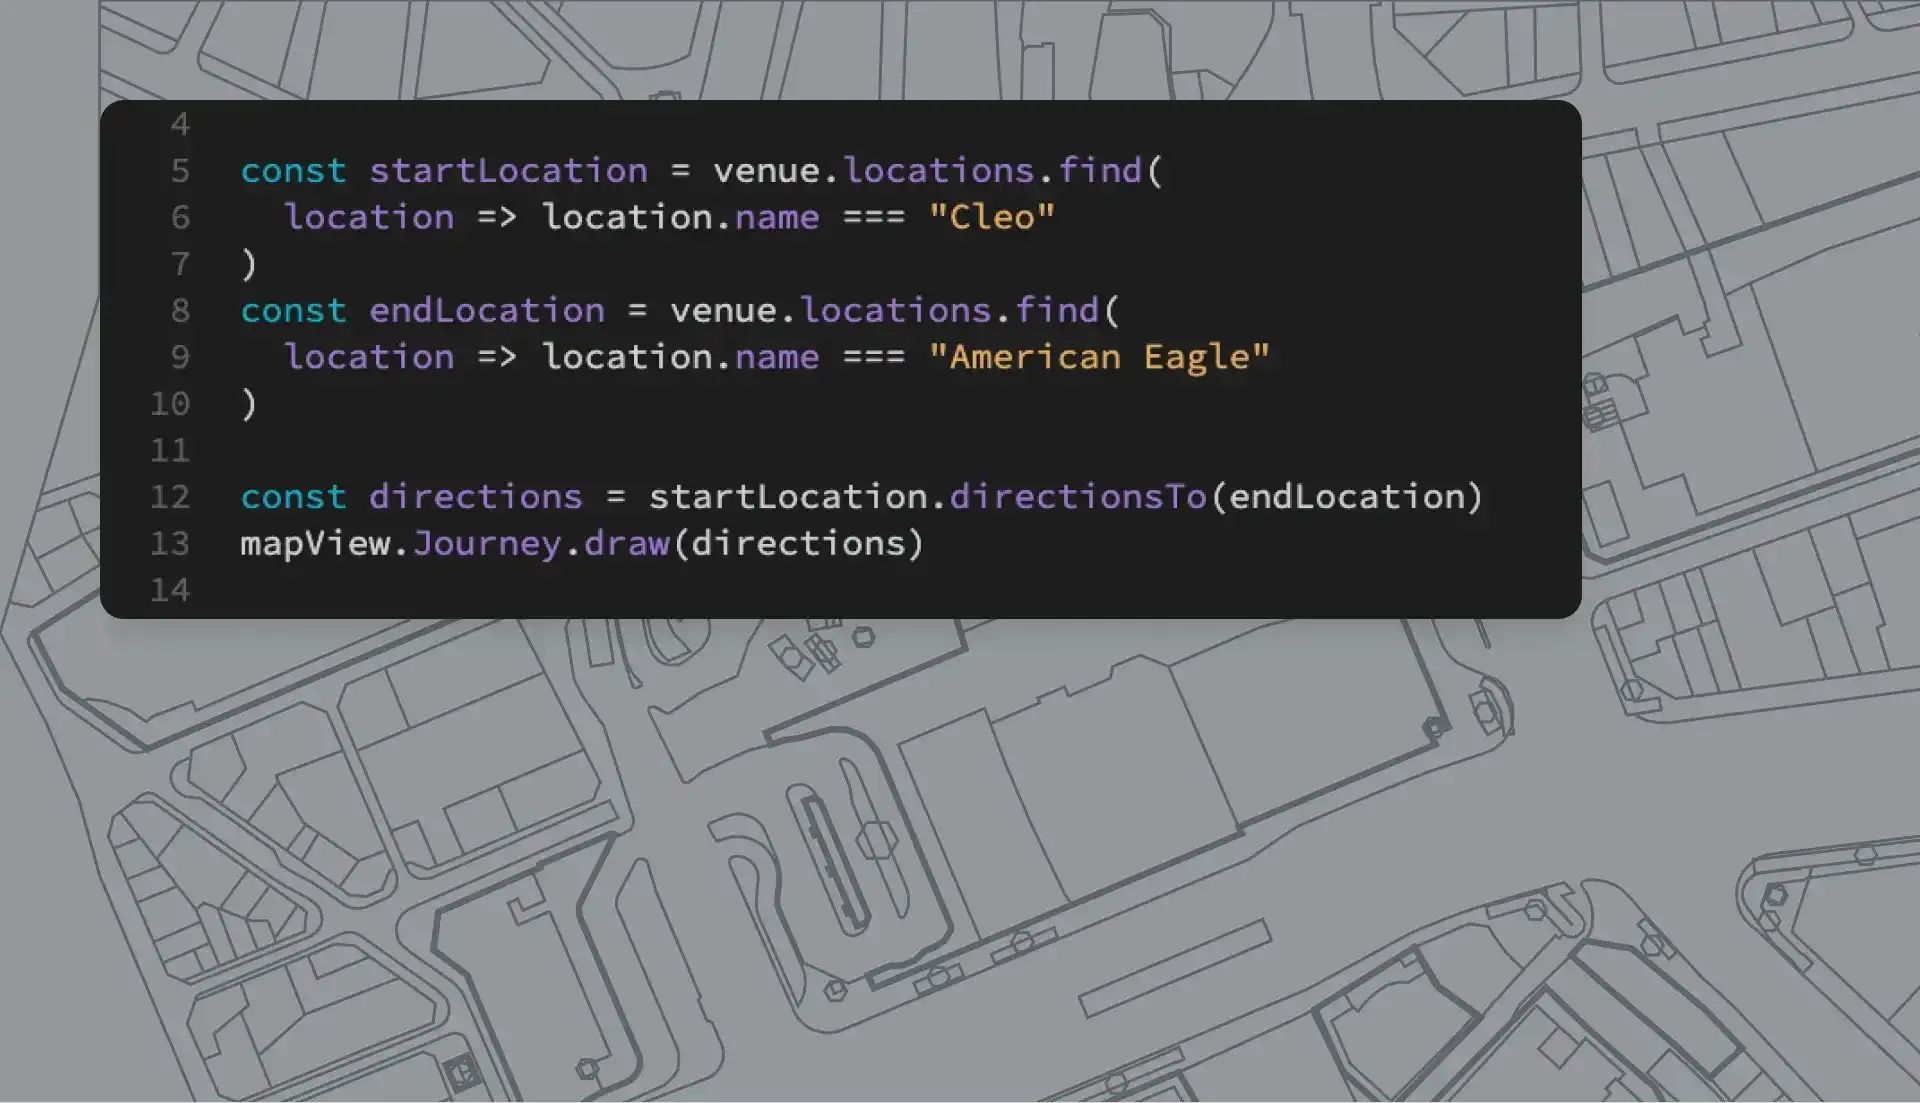The height and width of the screenshot is (1103, 1920).
Task: Click the const keyword on line 12
Action: coord(293,497)
